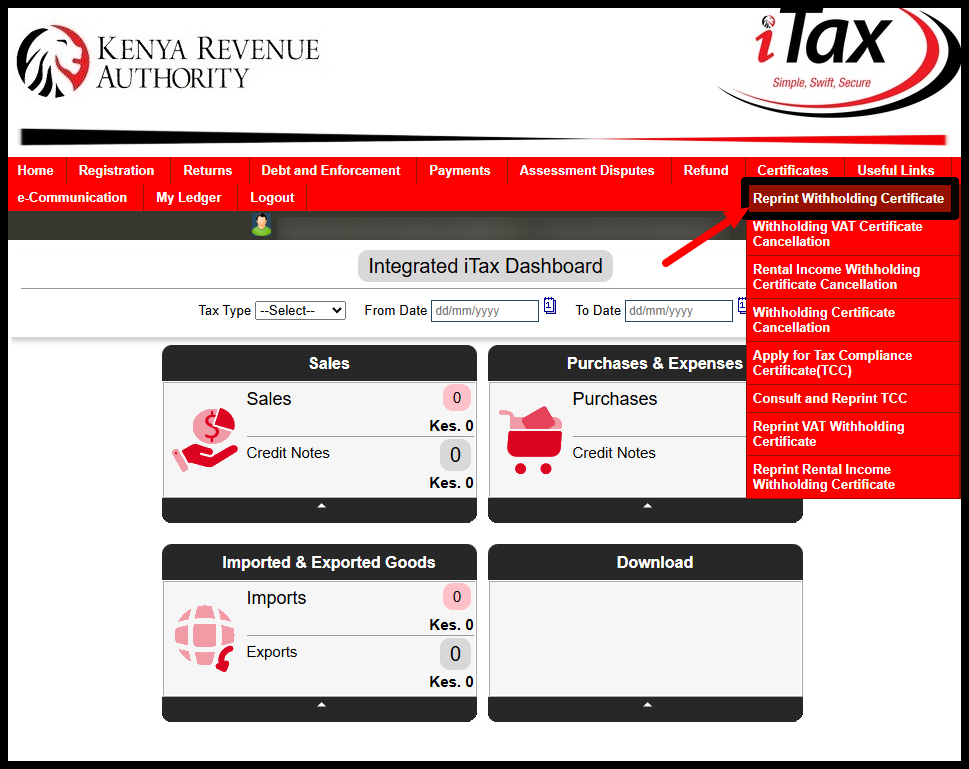Select Rental Income Withholding Certificate Cancellation
969x769 pixels.
(852, 278)
